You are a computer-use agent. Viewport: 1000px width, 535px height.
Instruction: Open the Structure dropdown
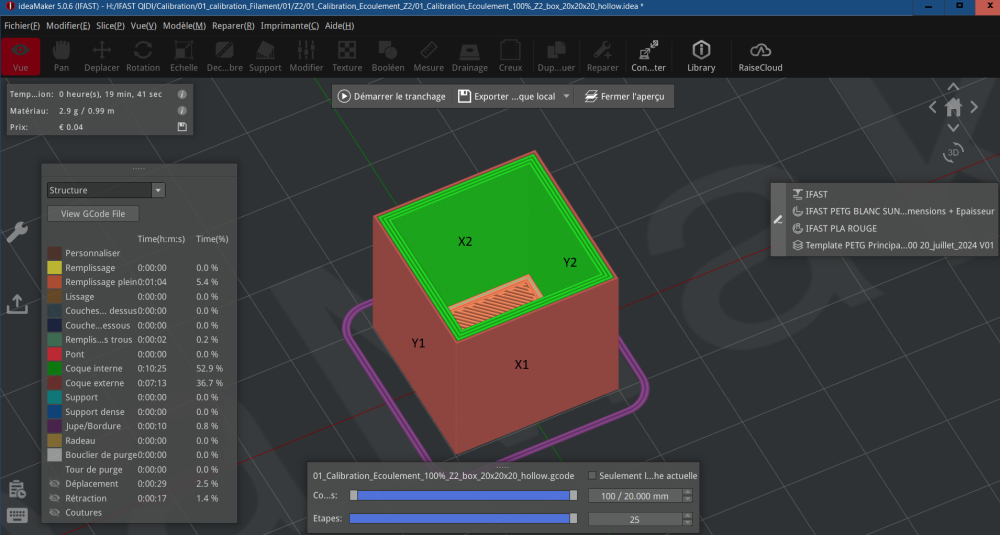coord(106,190)
